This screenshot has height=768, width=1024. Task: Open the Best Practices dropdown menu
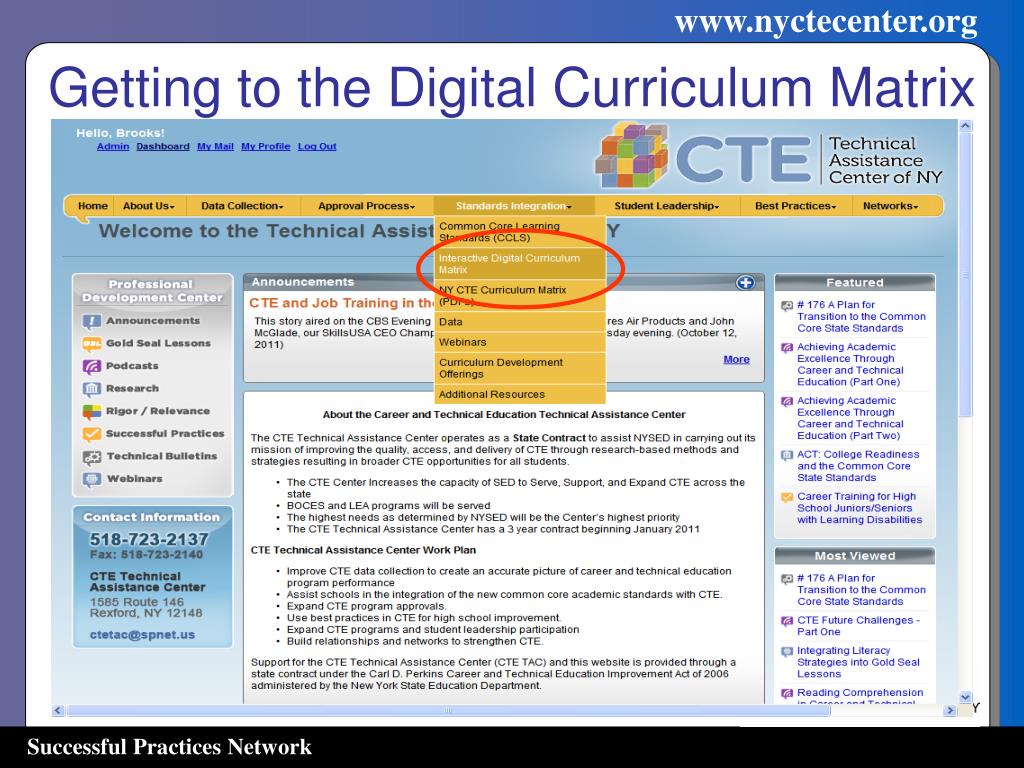click(x=795, y=206)
